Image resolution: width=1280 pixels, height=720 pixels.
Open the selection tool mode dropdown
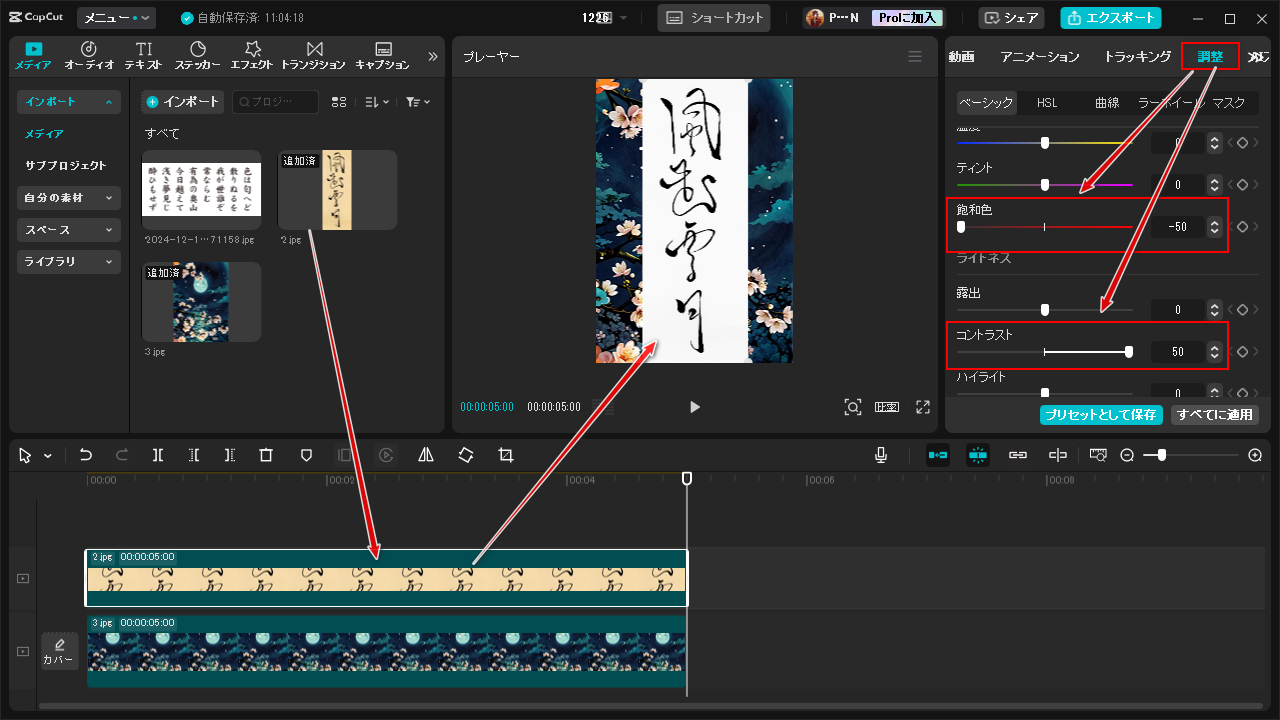coord(48,456)
